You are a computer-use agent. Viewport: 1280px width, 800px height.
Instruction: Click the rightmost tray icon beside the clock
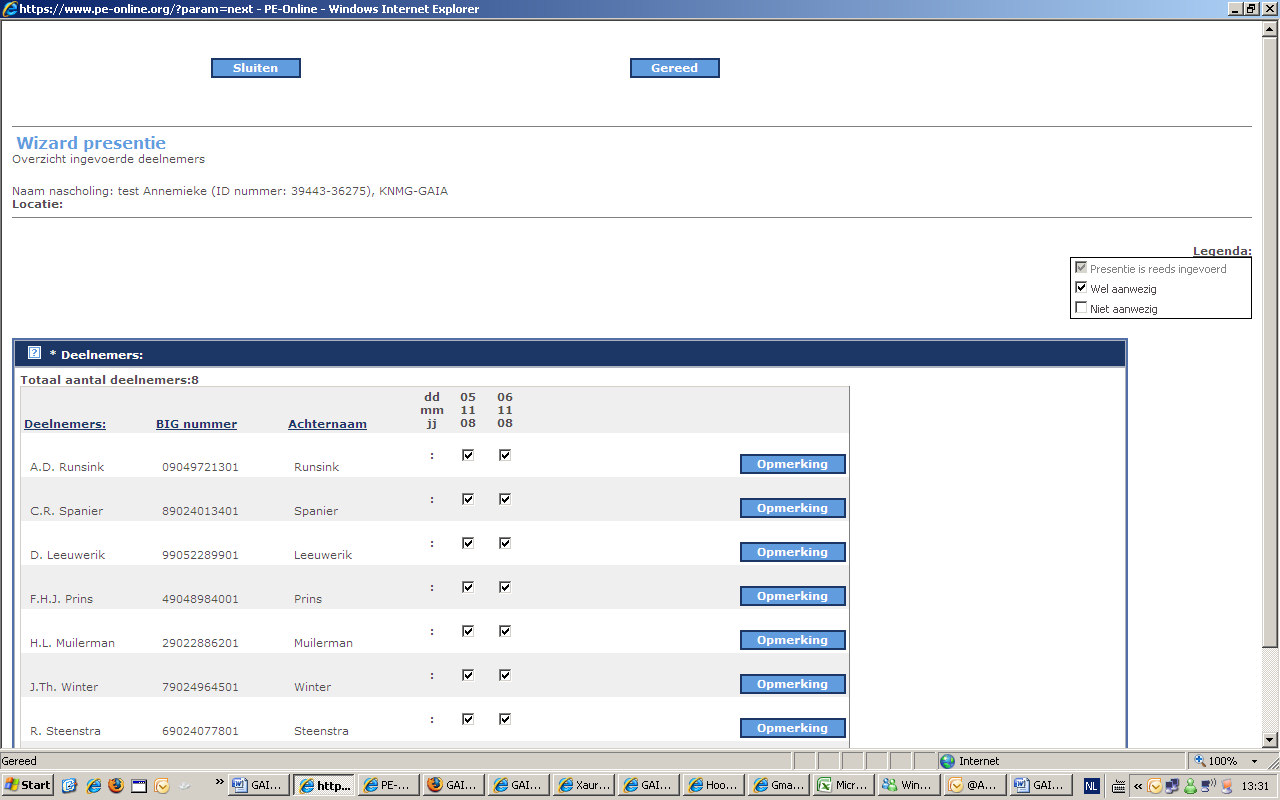[x=1227, y=786]
